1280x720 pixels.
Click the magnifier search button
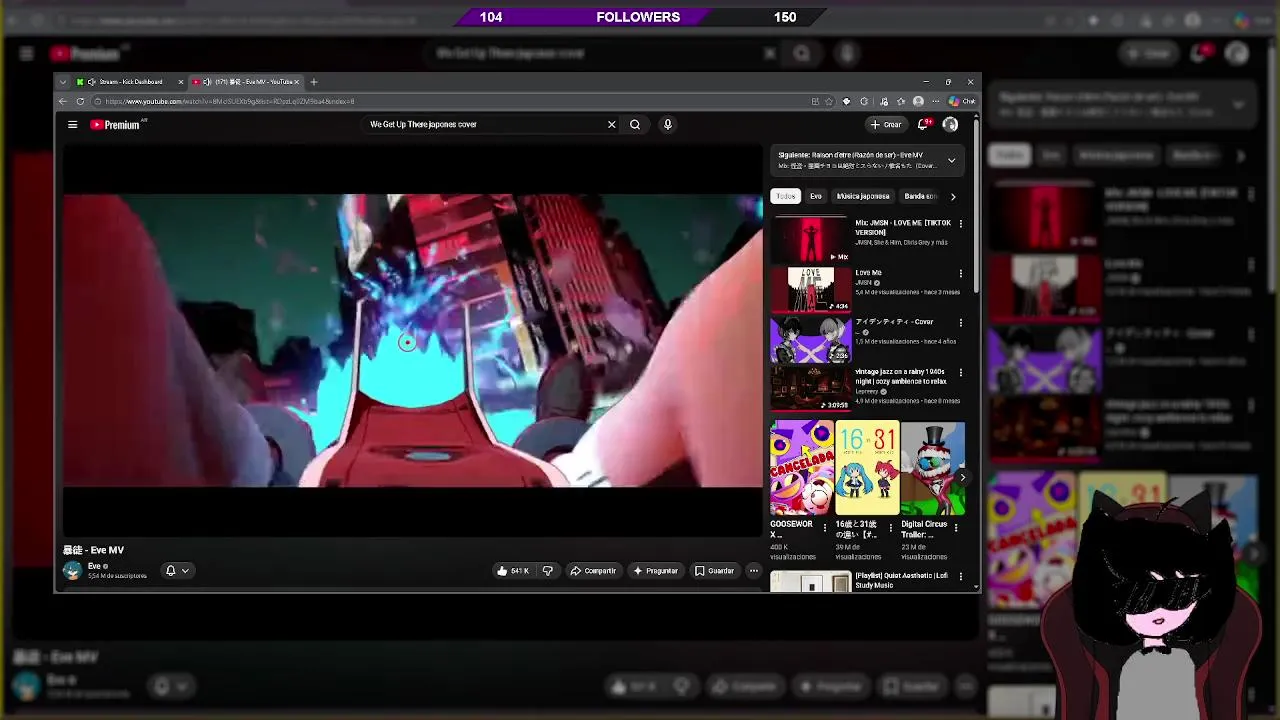[635, 124]
